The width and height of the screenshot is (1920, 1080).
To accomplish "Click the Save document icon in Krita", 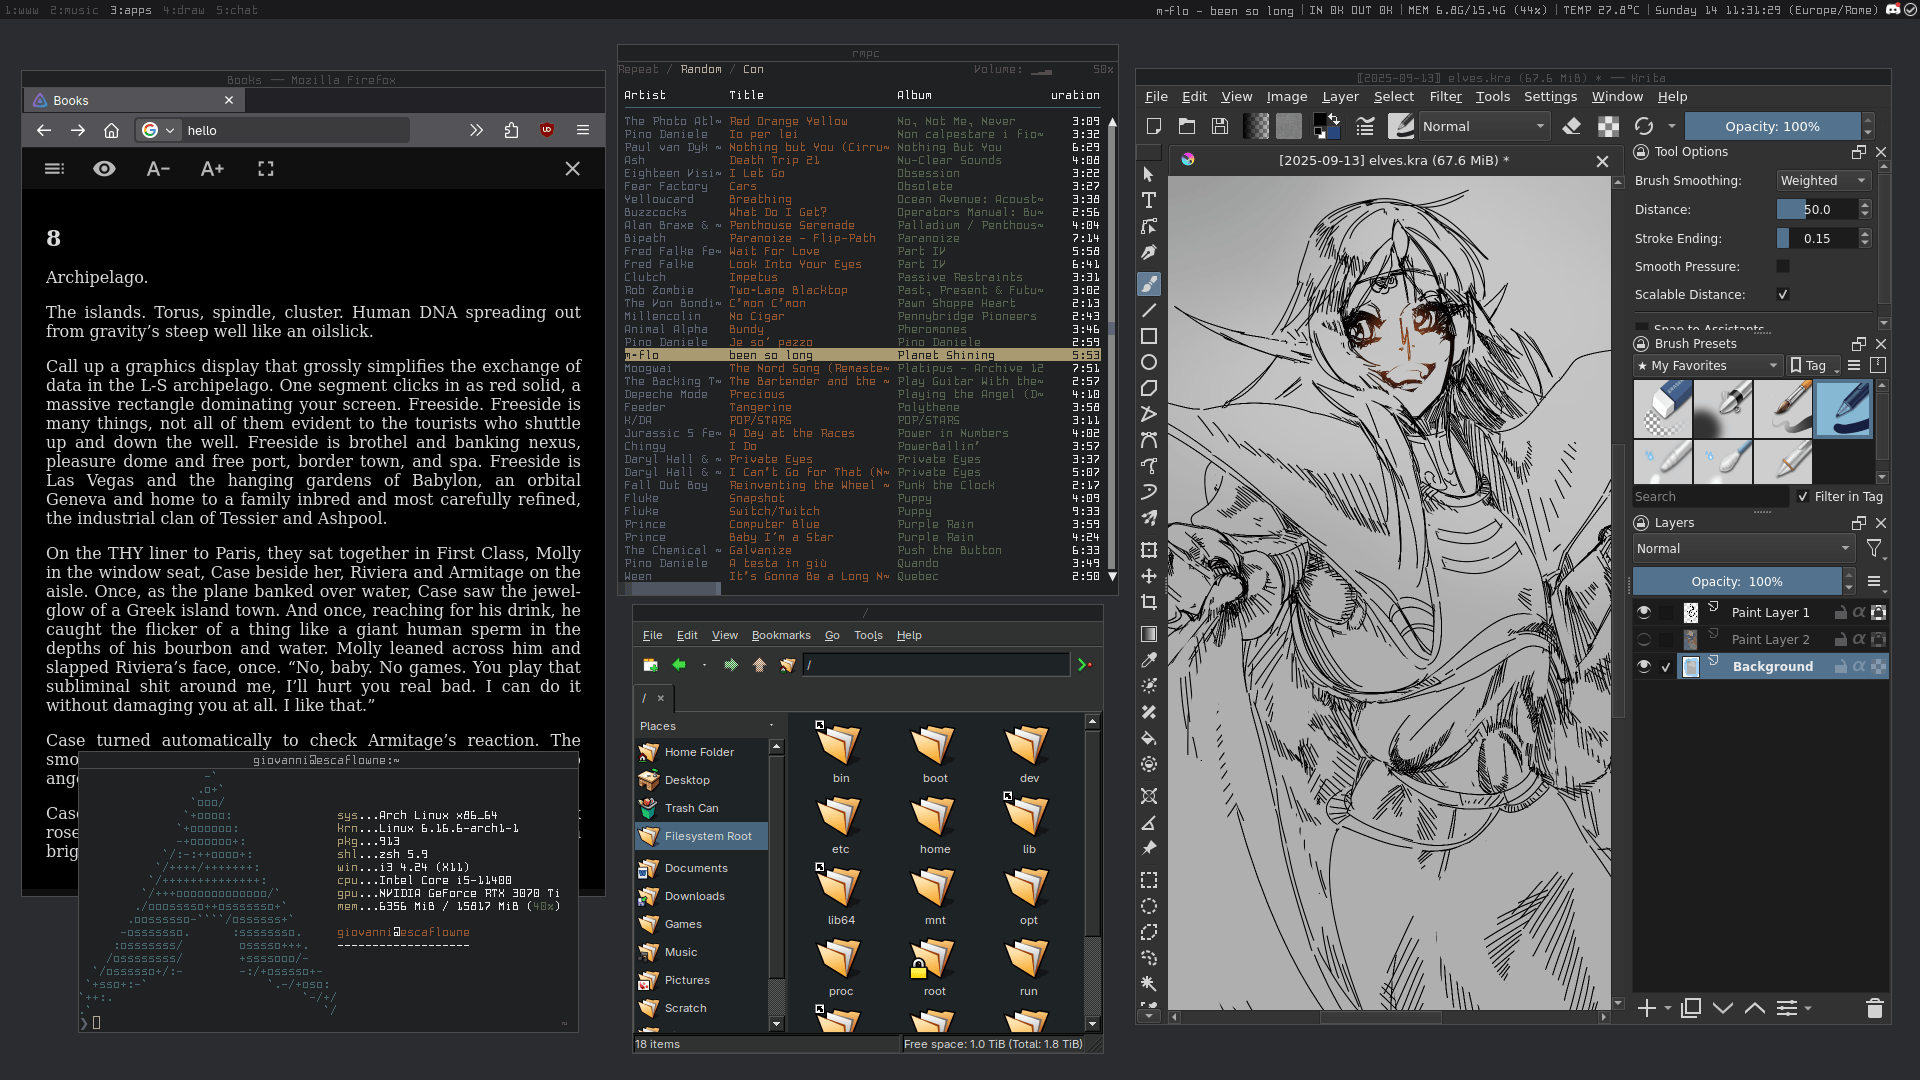I will coord(1219,126).
